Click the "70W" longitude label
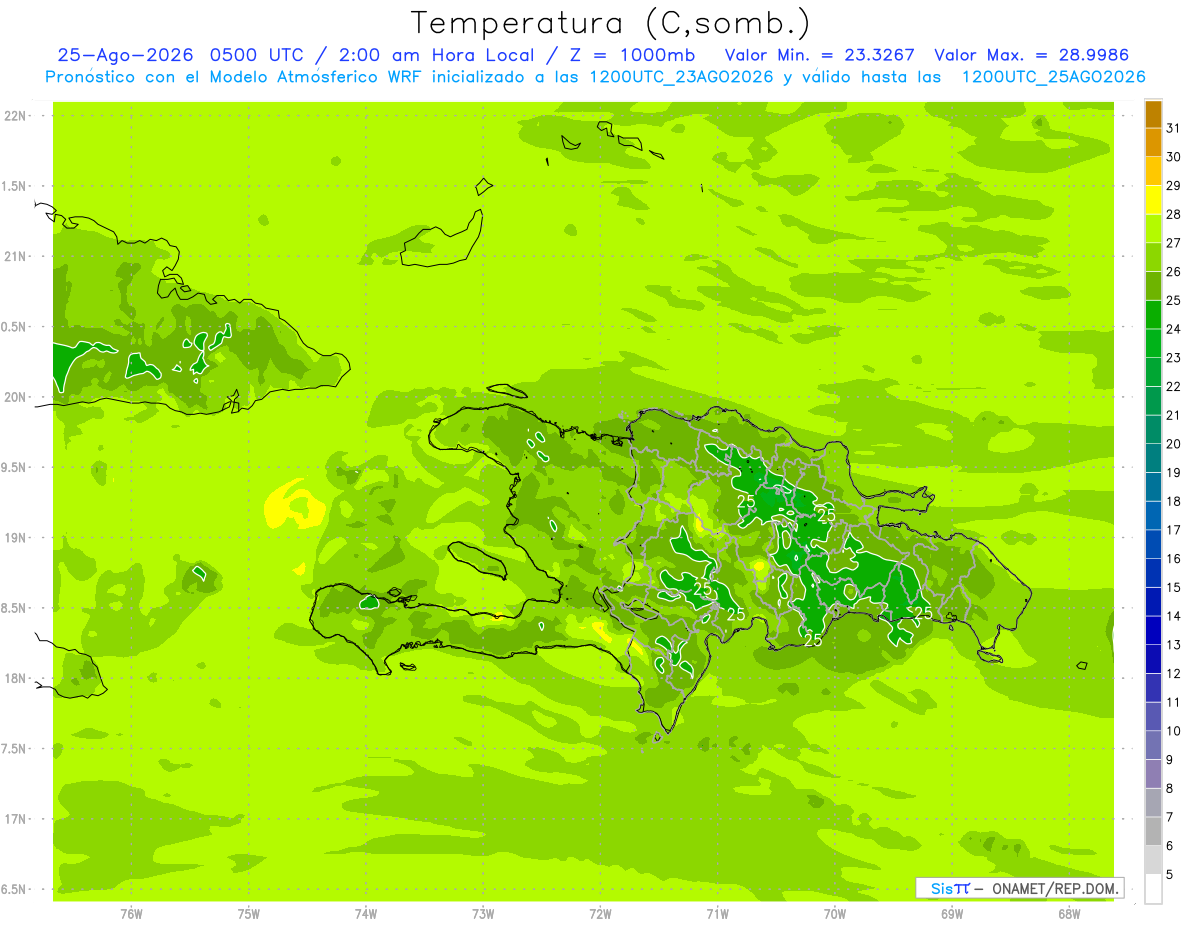Viewport: 1200px width, 927px height. click(x=835, y=912)
